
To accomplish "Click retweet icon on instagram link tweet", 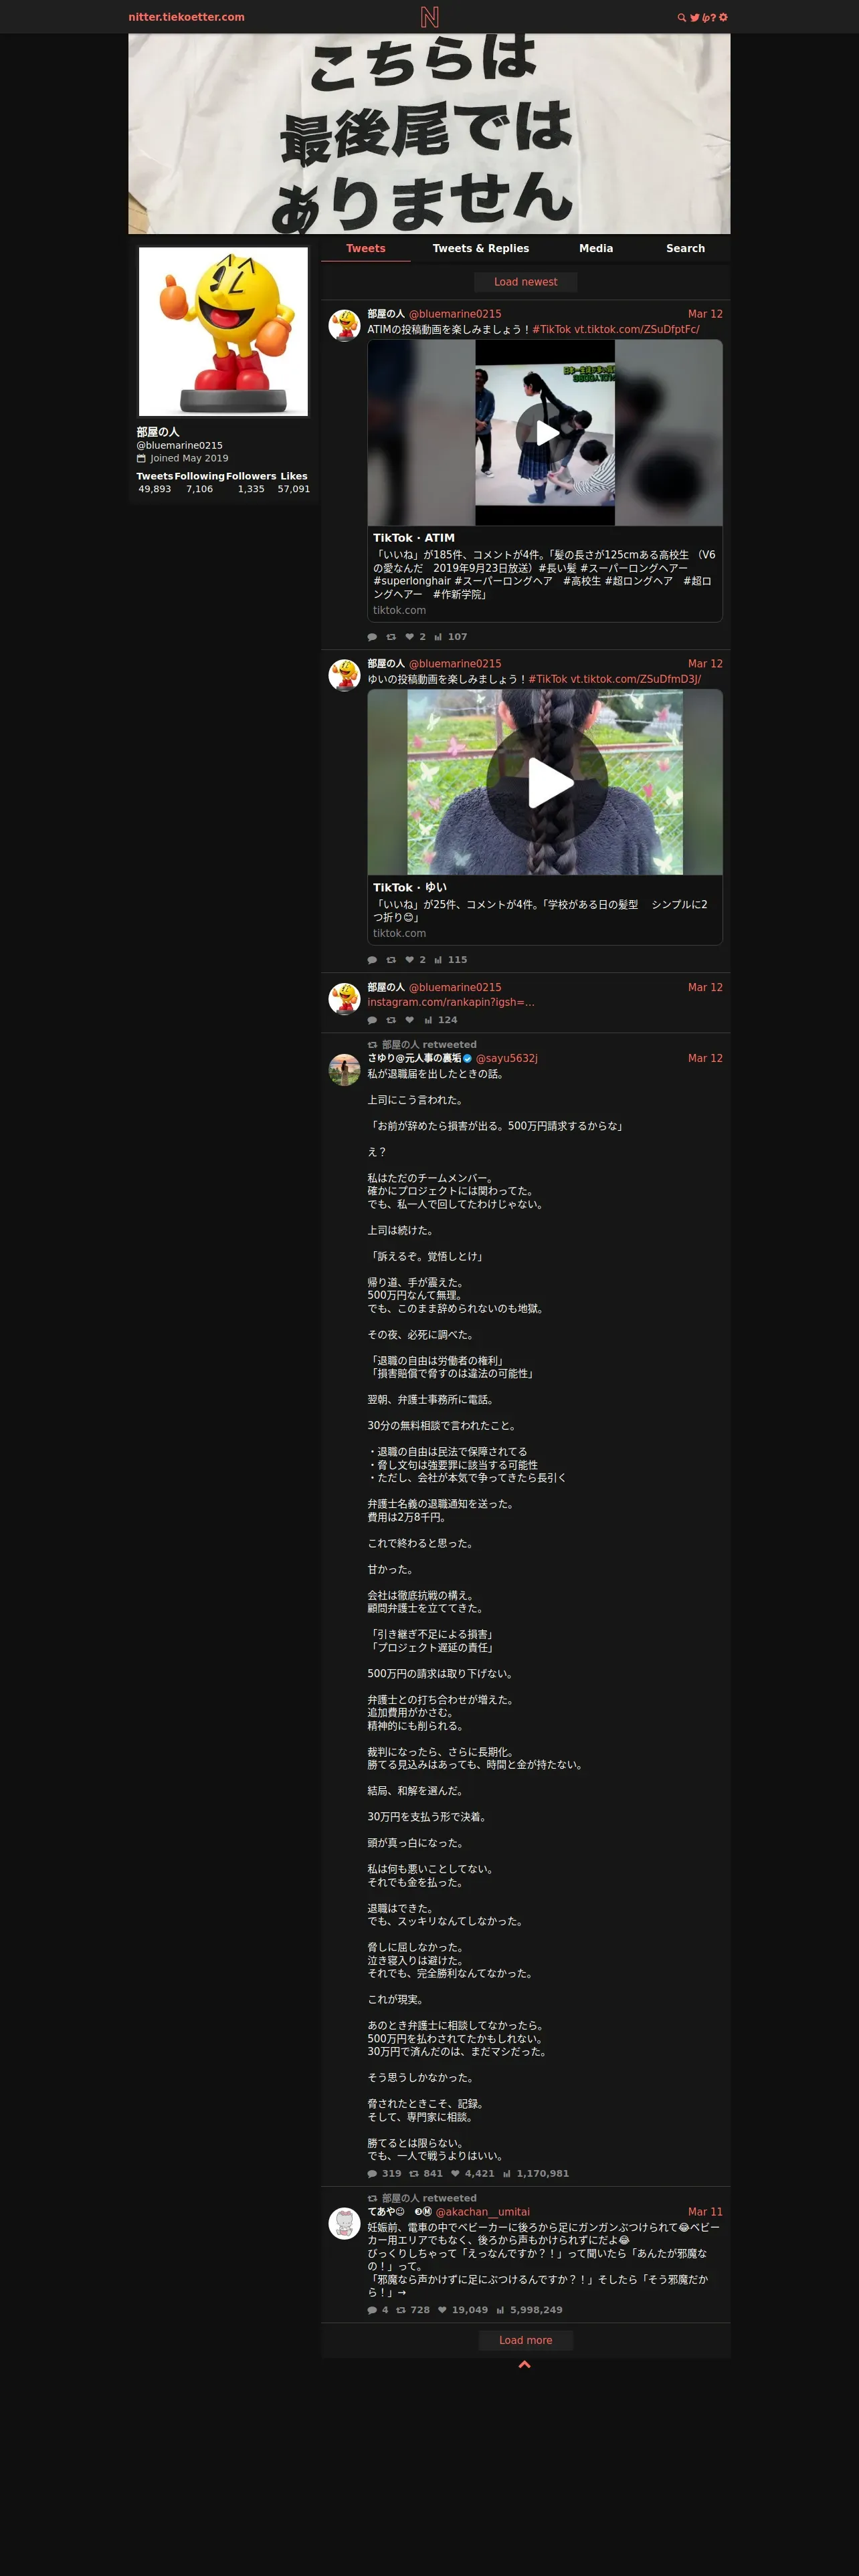I will tap(391, 1020).
